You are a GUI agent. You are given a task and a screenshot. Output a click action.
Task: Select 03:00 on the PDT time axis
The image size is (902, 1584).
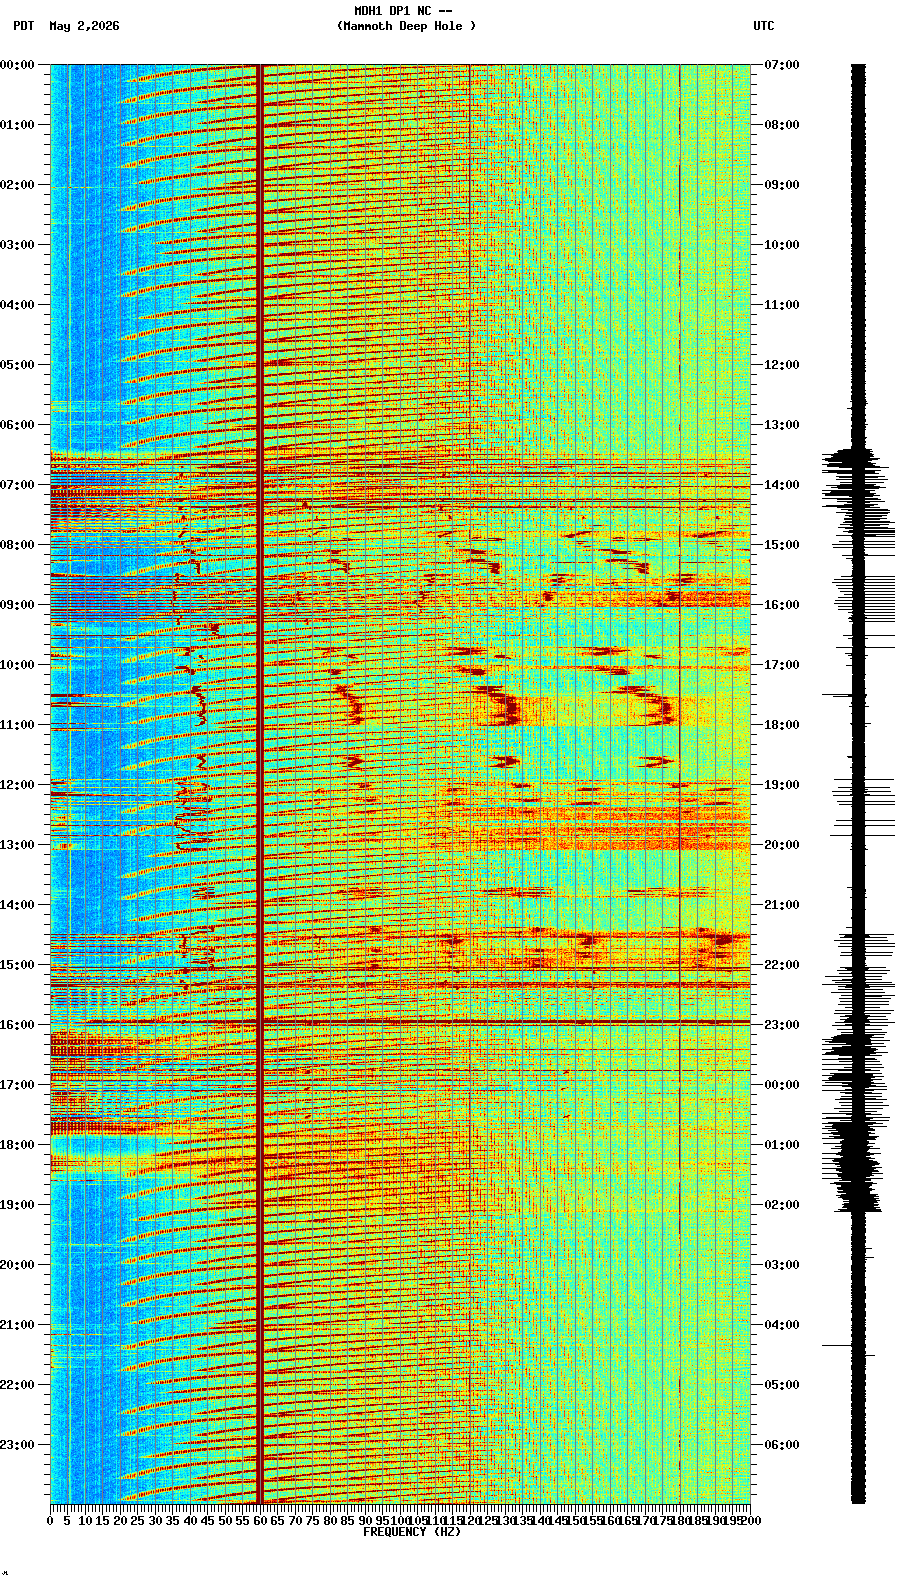[x=18, y=245]
